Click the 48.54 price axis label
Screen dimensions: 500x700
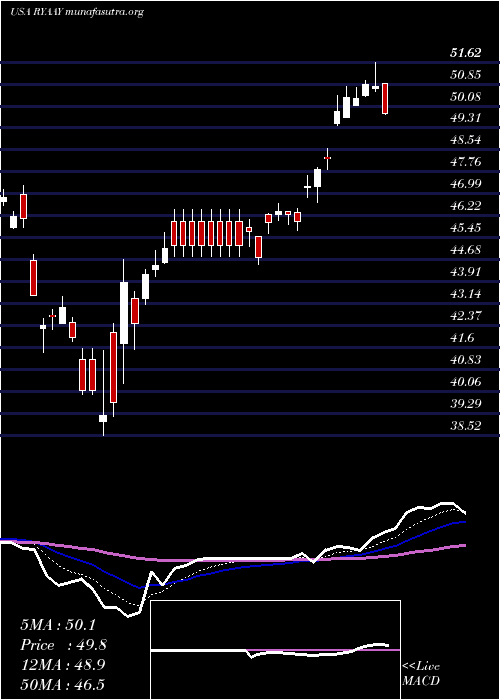coord(466,140)
